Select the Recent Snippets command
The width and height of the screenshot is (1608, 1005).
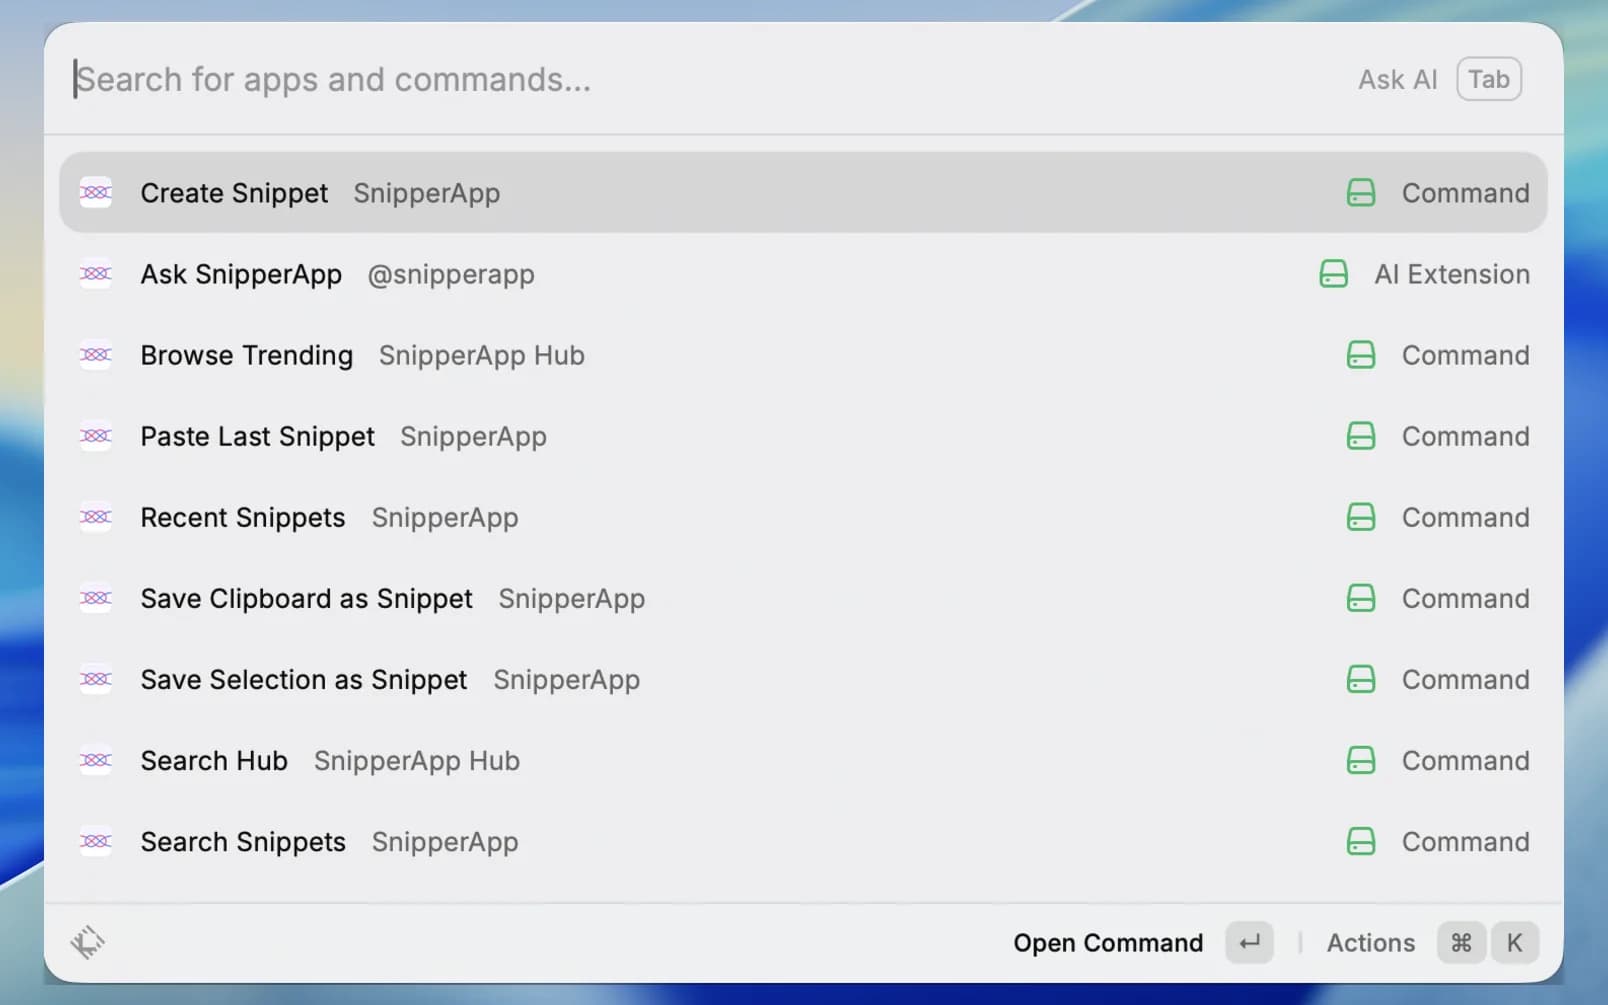coord(803,517)
